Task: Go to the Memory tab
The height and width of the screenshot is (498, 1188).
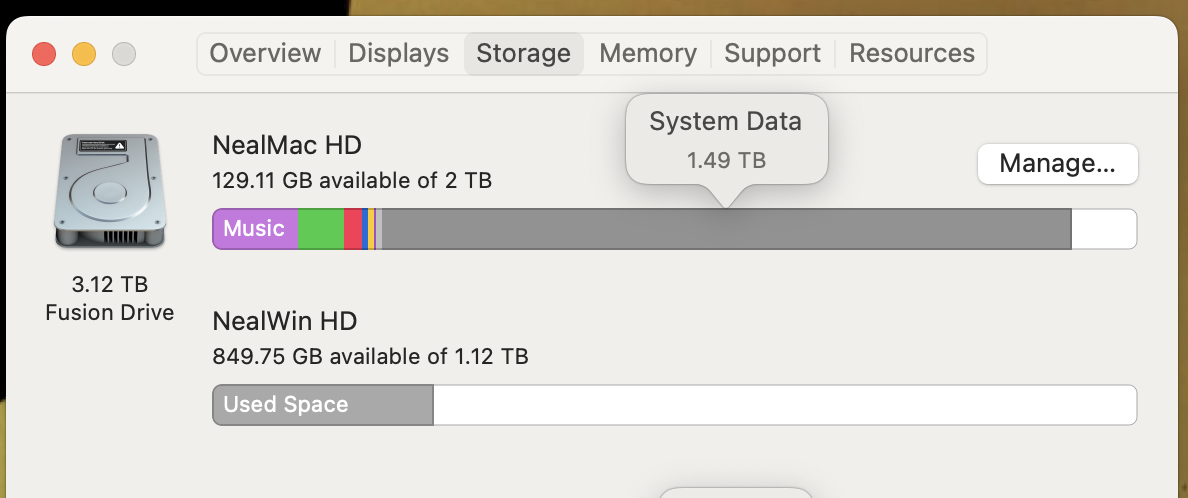Action: pos(647,53)
